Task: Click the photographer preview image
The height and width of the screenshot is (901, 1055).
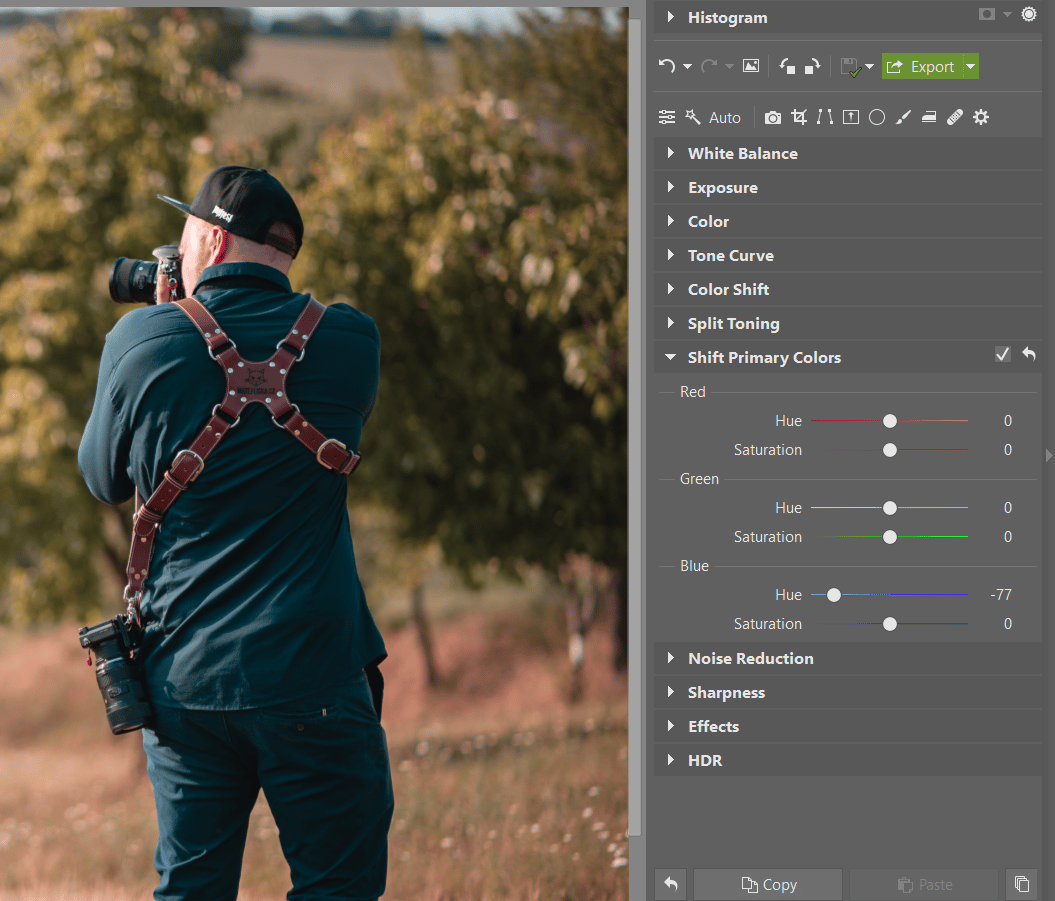Action: (314, 454)
